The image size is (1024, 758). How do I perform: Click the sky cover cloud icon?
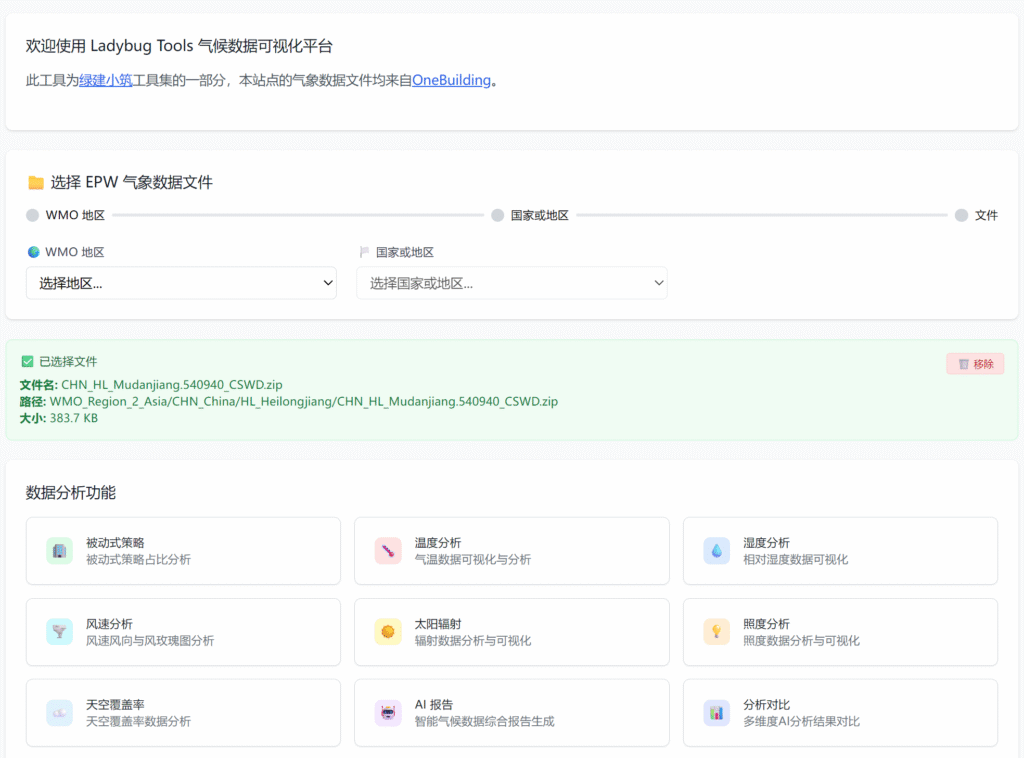tap(59, 713)
